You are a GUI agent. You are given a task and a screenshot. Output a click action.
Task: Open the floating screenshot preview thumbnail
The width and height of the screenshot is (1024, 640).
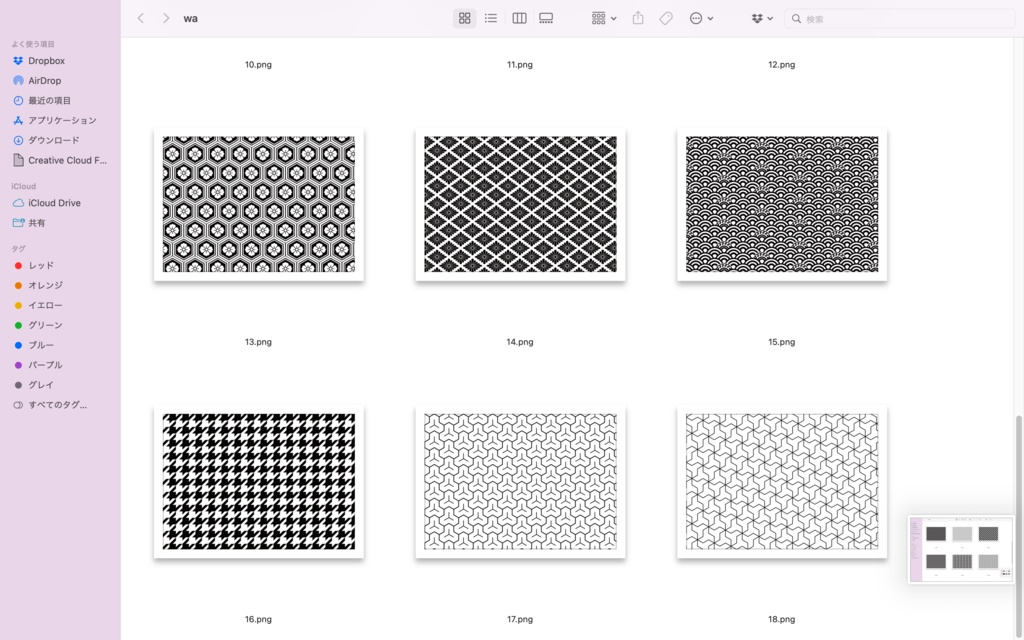[961, 549]
